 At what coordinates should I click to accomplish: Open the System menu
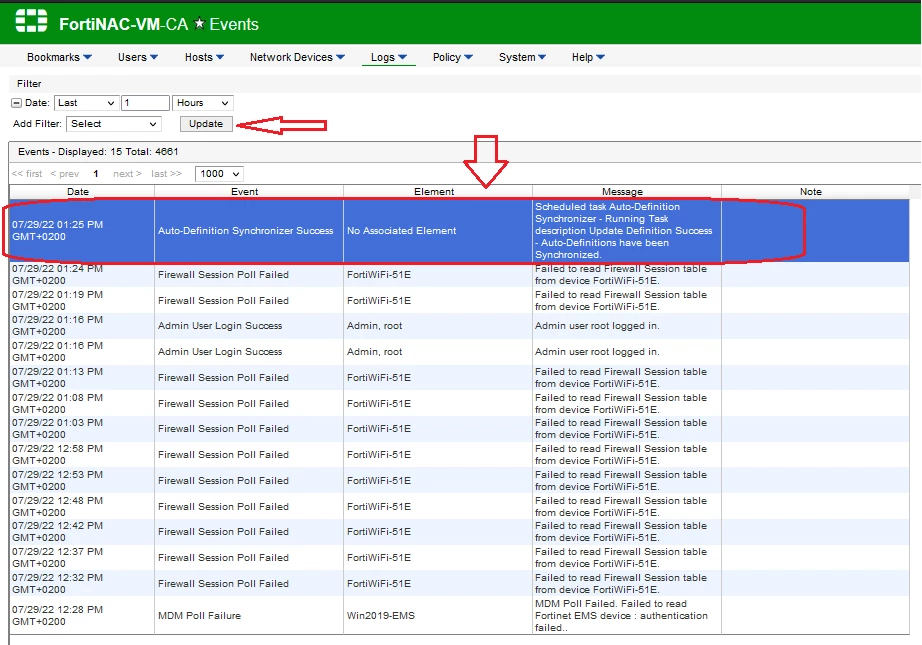[522, 57]
